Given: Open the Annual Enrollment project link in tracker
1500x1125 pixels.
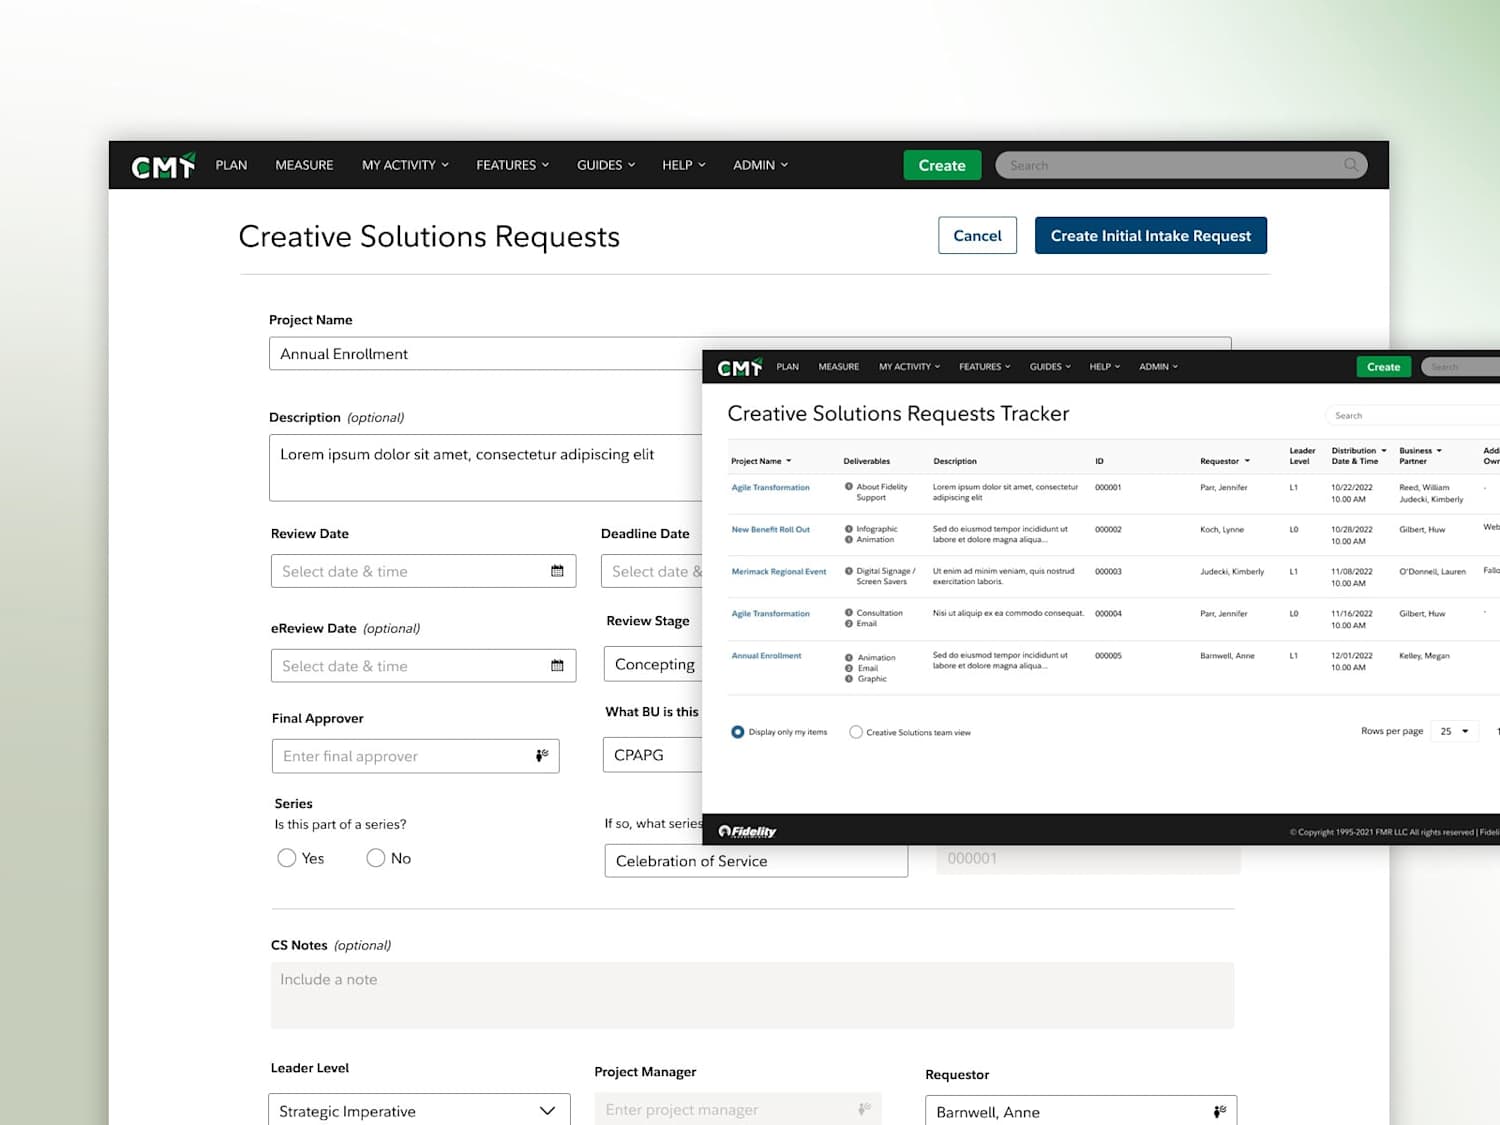Looking at the screenshot, I should [766, 655].
